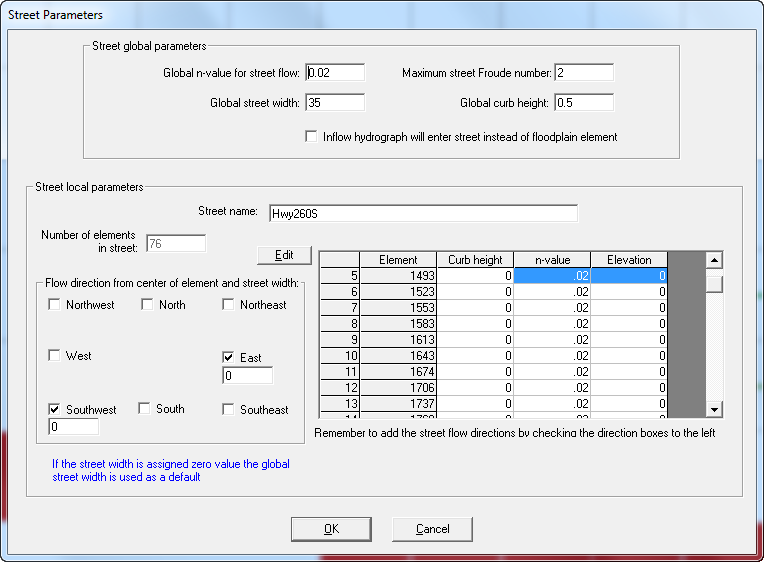Enable inflow hydrograph enters street option

pyautogui.click(x=311, y=137)
